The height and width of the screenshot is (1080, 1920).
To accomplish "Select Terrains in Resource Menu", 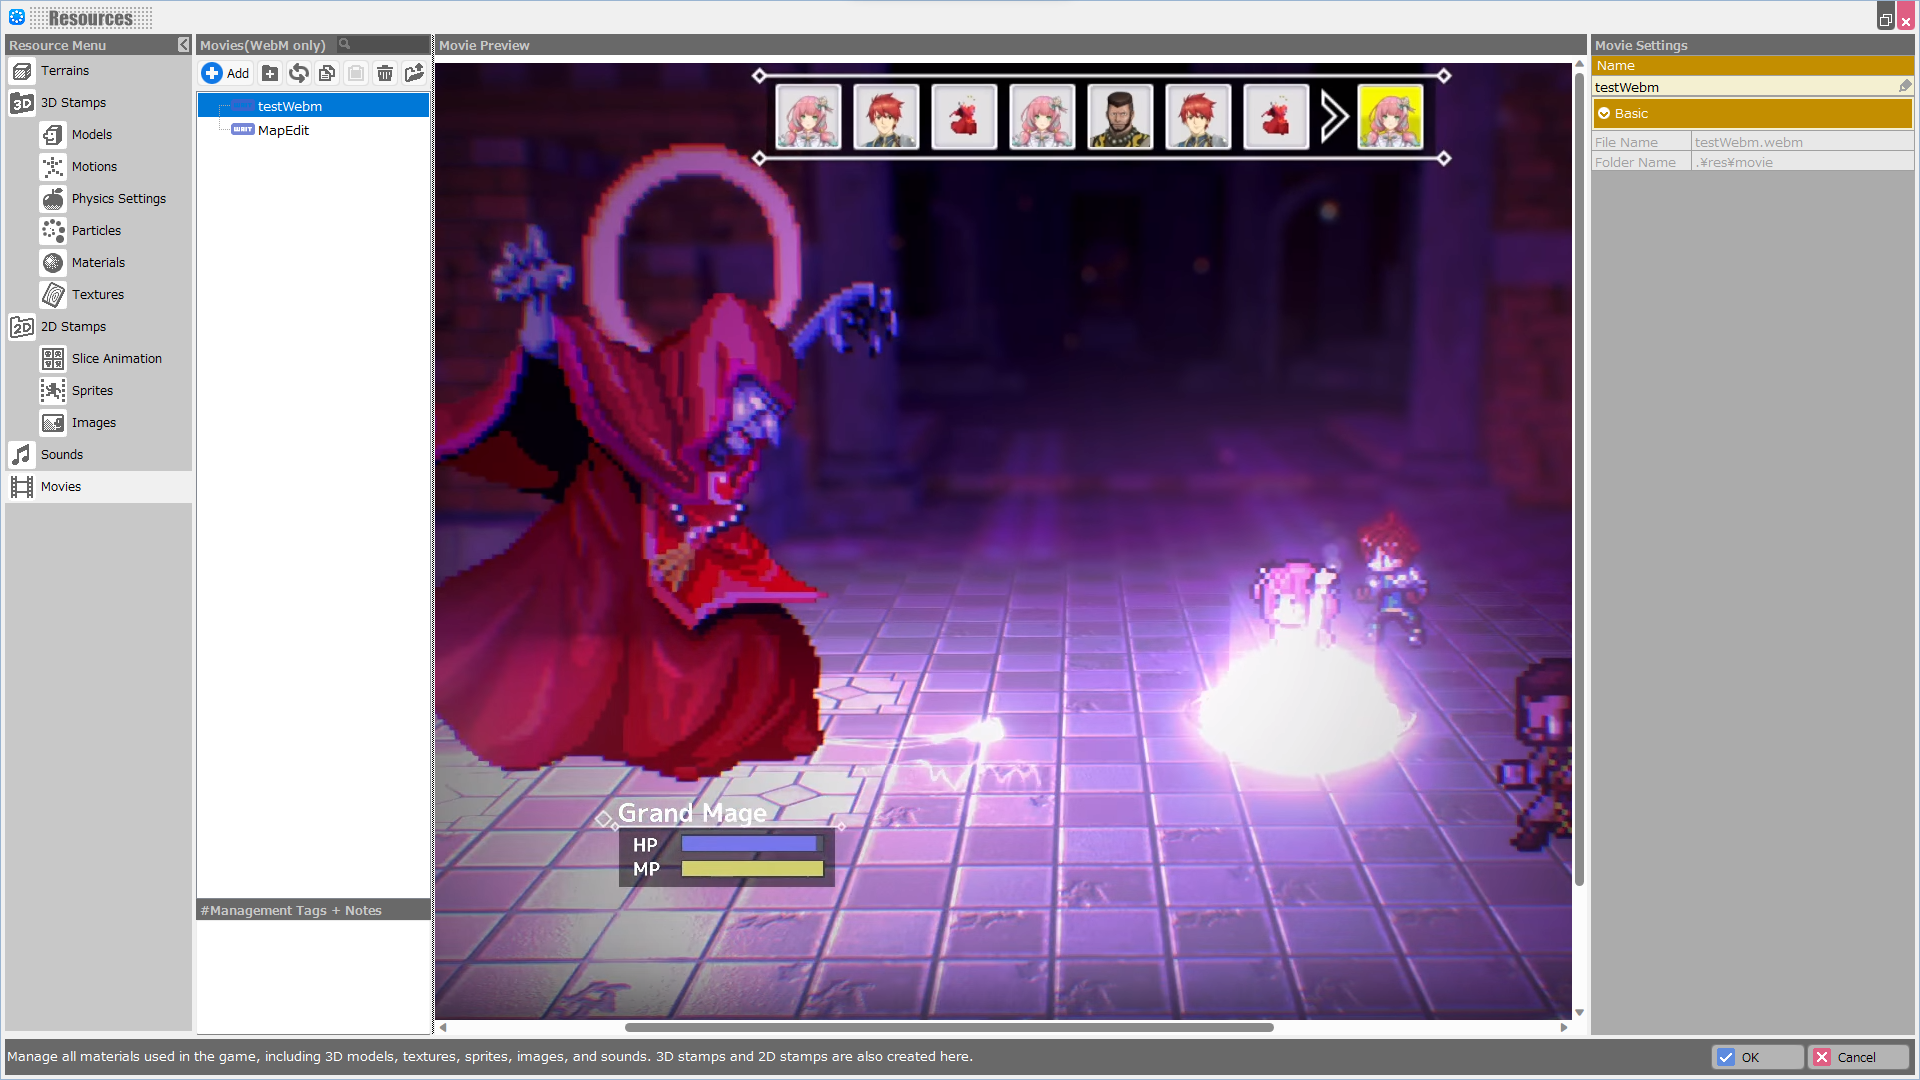I will point(65,71).
